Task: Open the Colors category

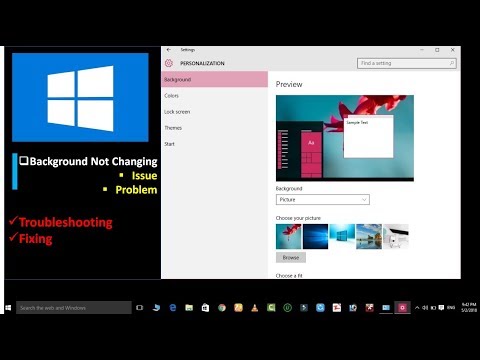Action: pos(214,96)
